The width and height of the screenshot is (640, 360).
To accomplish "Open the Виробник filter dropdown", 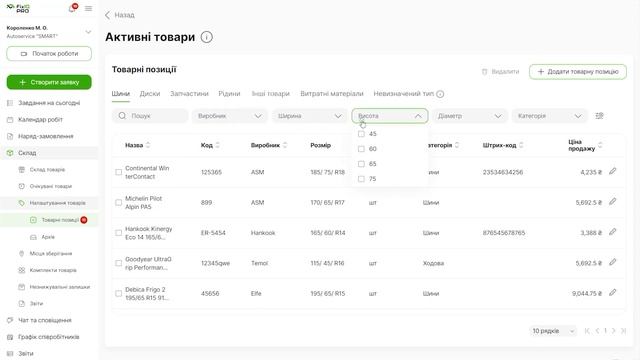I will coord(230,116).
